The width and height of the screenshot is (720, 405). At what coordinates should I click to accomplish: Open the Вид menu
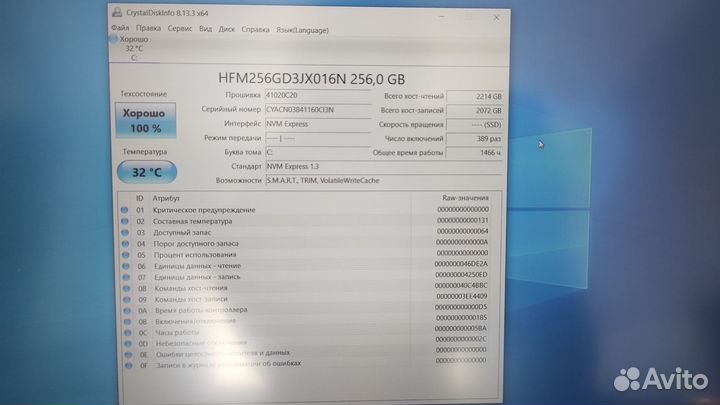pos(205,29)
